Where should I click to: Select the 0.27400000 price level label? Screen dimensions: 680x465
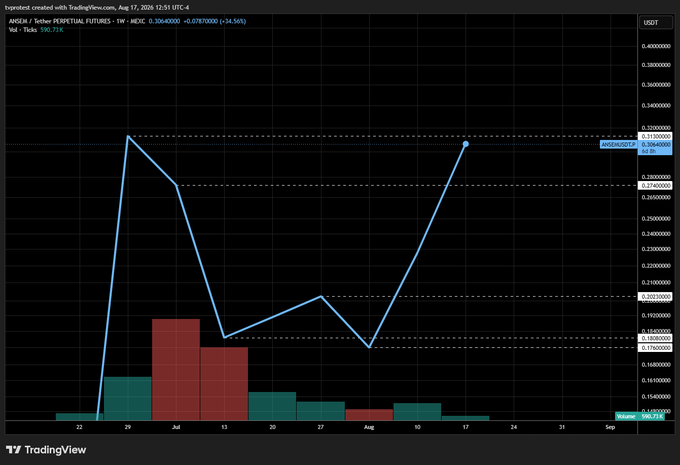pos(656,186)
